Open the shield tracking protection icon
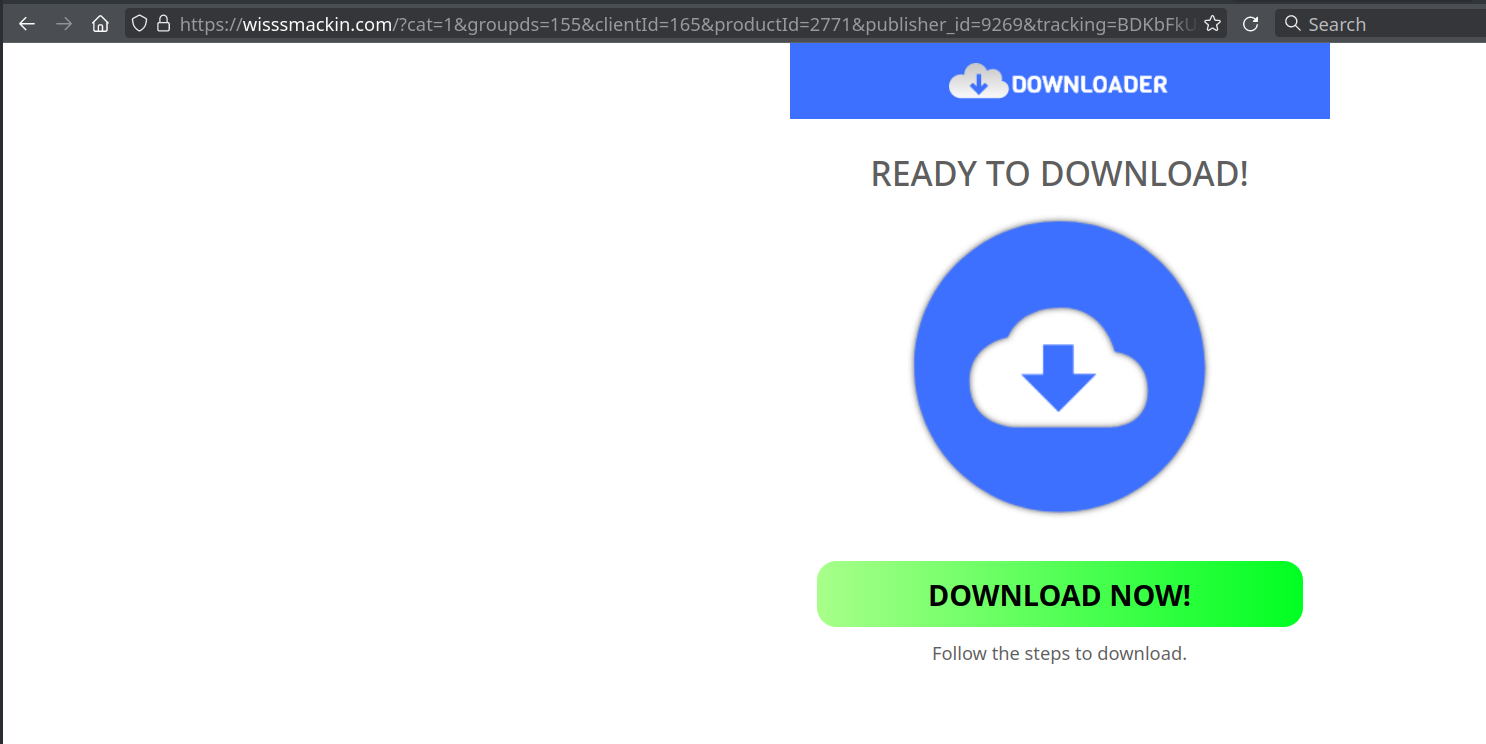The image size is (1486, 744). coord(140,23)
